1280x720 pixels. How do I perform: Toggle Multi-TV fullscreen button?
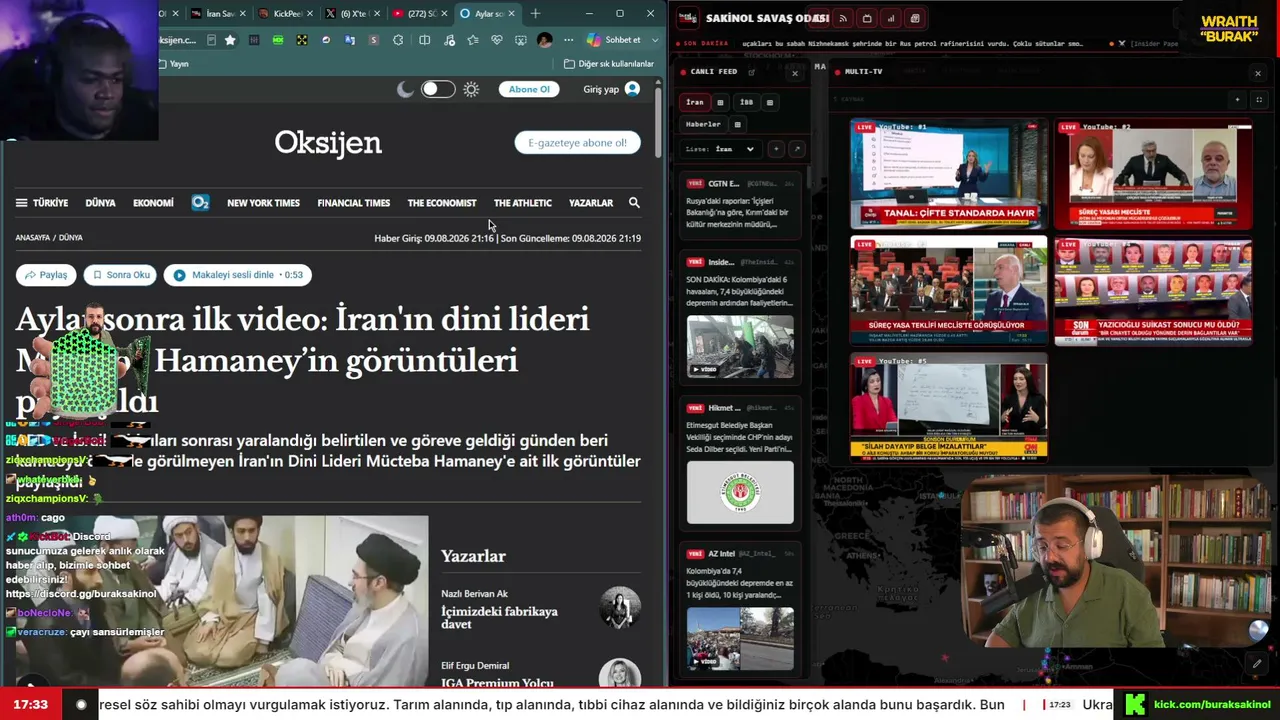pyautogui.click(x=1259, y=100)
